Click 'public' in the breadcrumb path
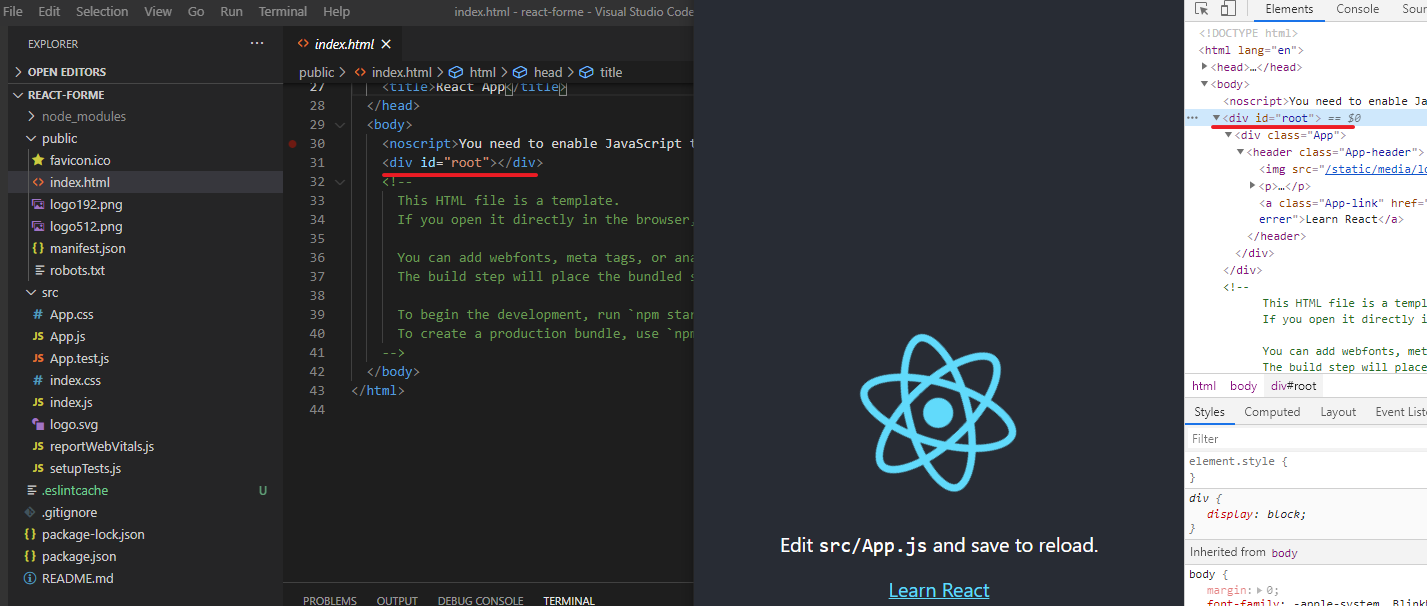The image size is (1427, 606). point(317,72)
